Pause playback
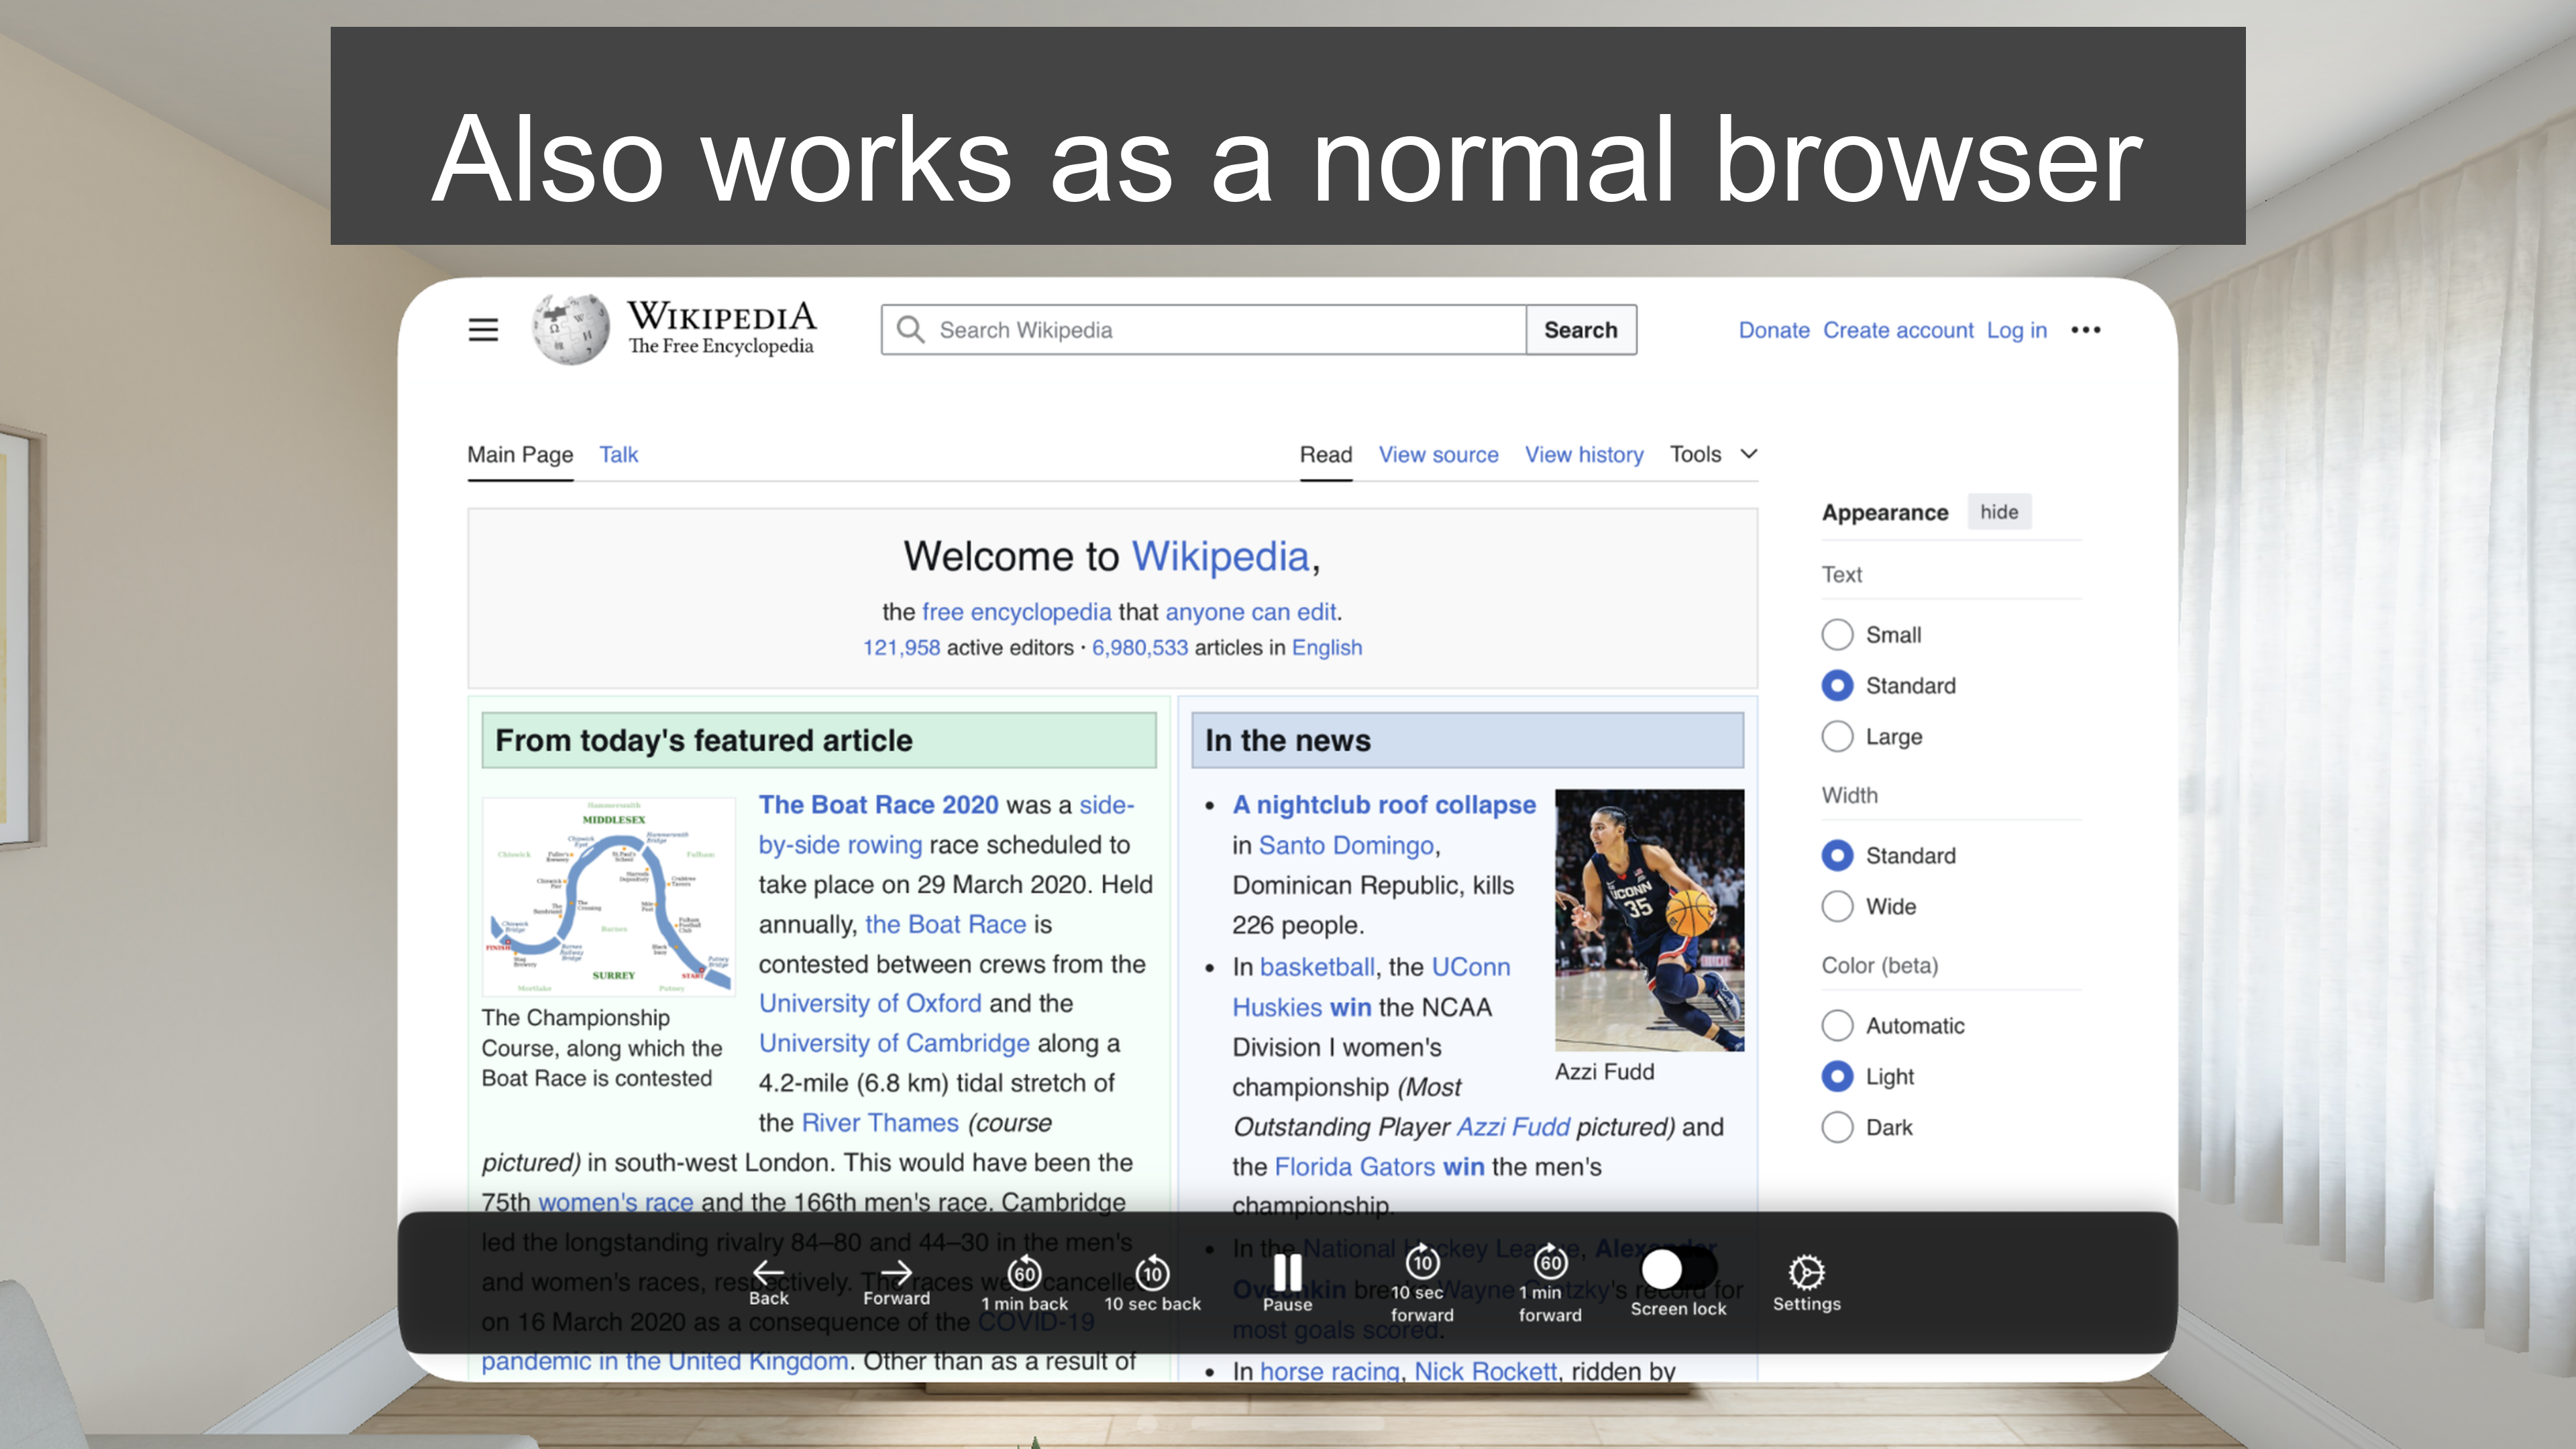 pyautogui.click(x=1287, y=1284)
